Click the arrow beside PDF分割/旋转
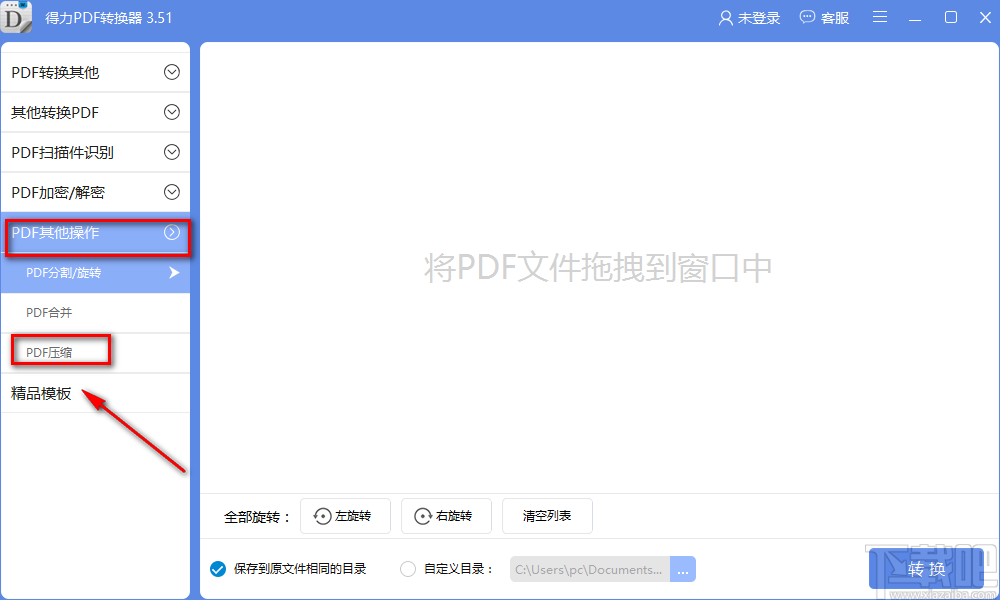 coord(173,273)
